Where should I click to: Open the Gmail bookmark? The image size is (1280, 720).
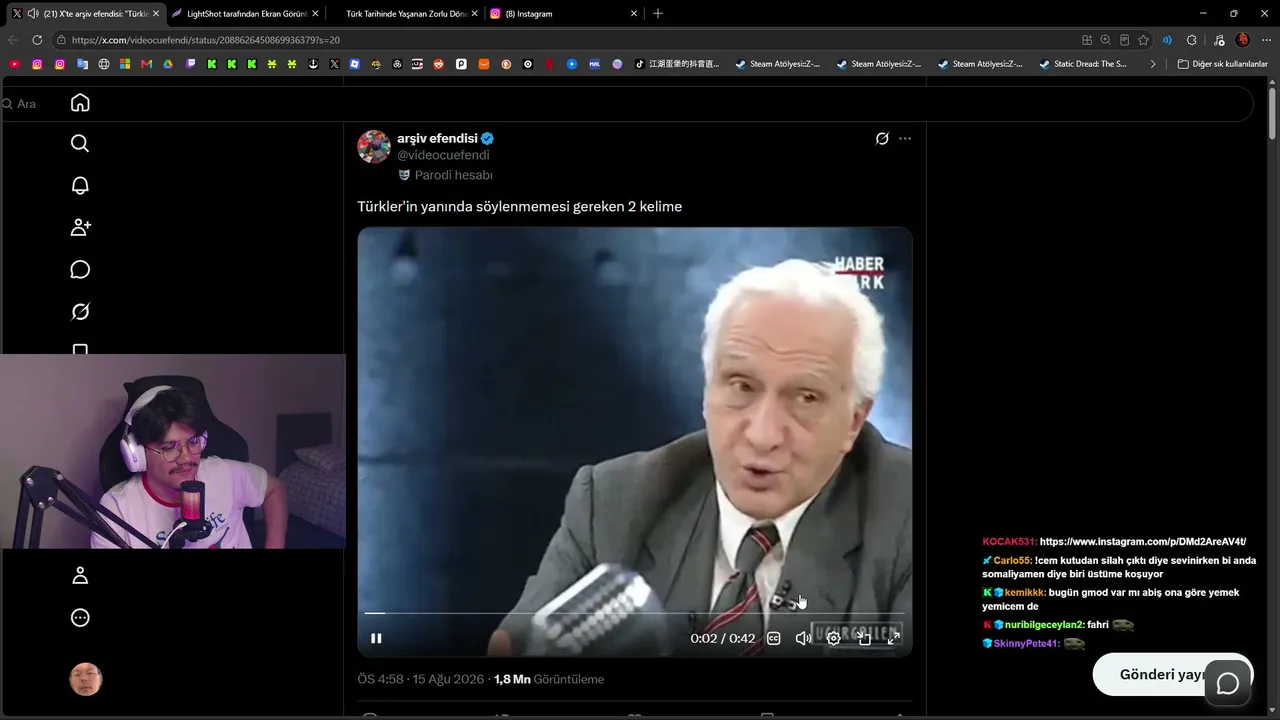[146, 64]
